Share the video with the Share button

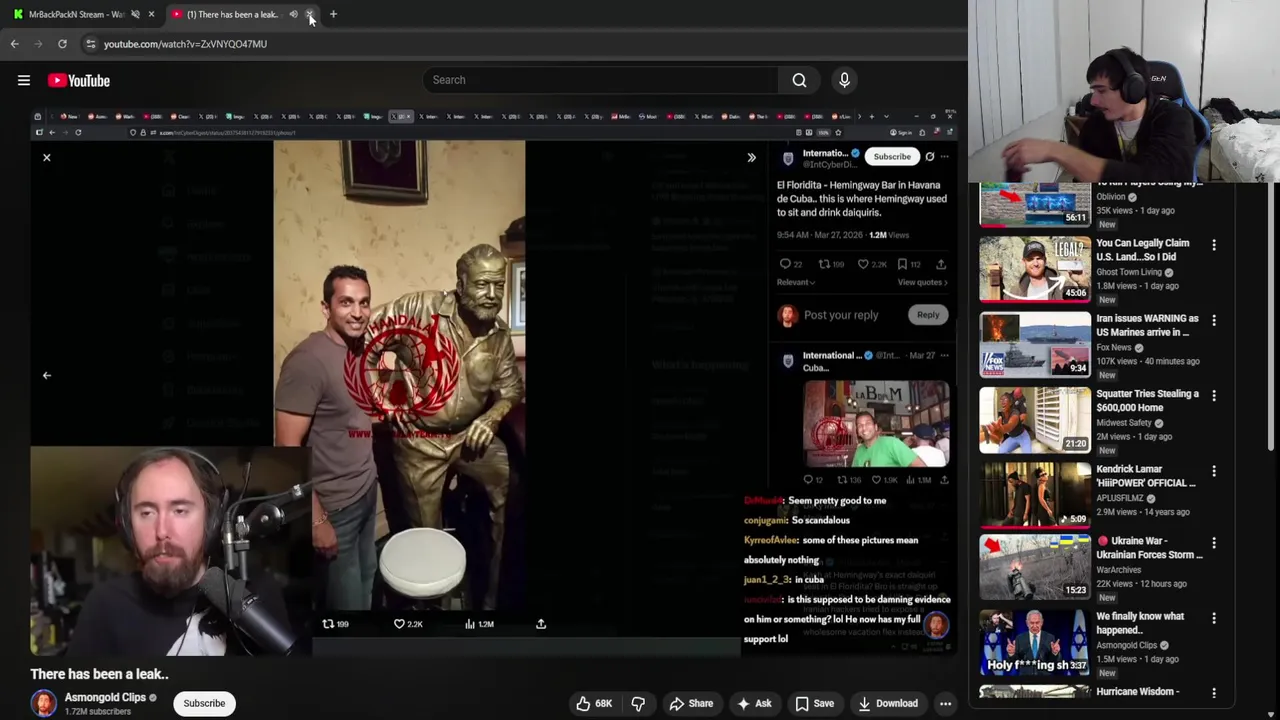click(x=691, y=703)
